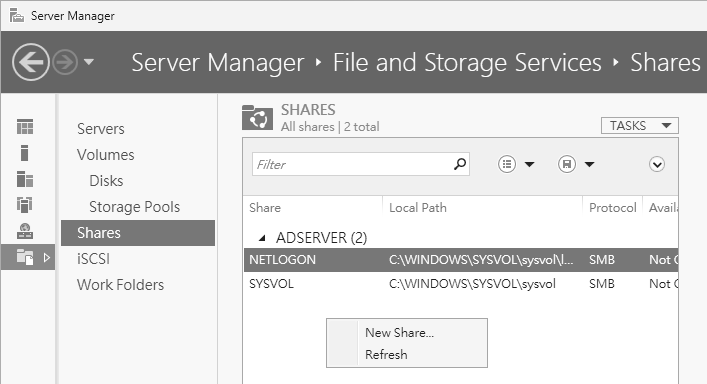Select the SYSVOL share row
Image resolution: width=707 pixels, height=384 pixels.
pos(461,284)
